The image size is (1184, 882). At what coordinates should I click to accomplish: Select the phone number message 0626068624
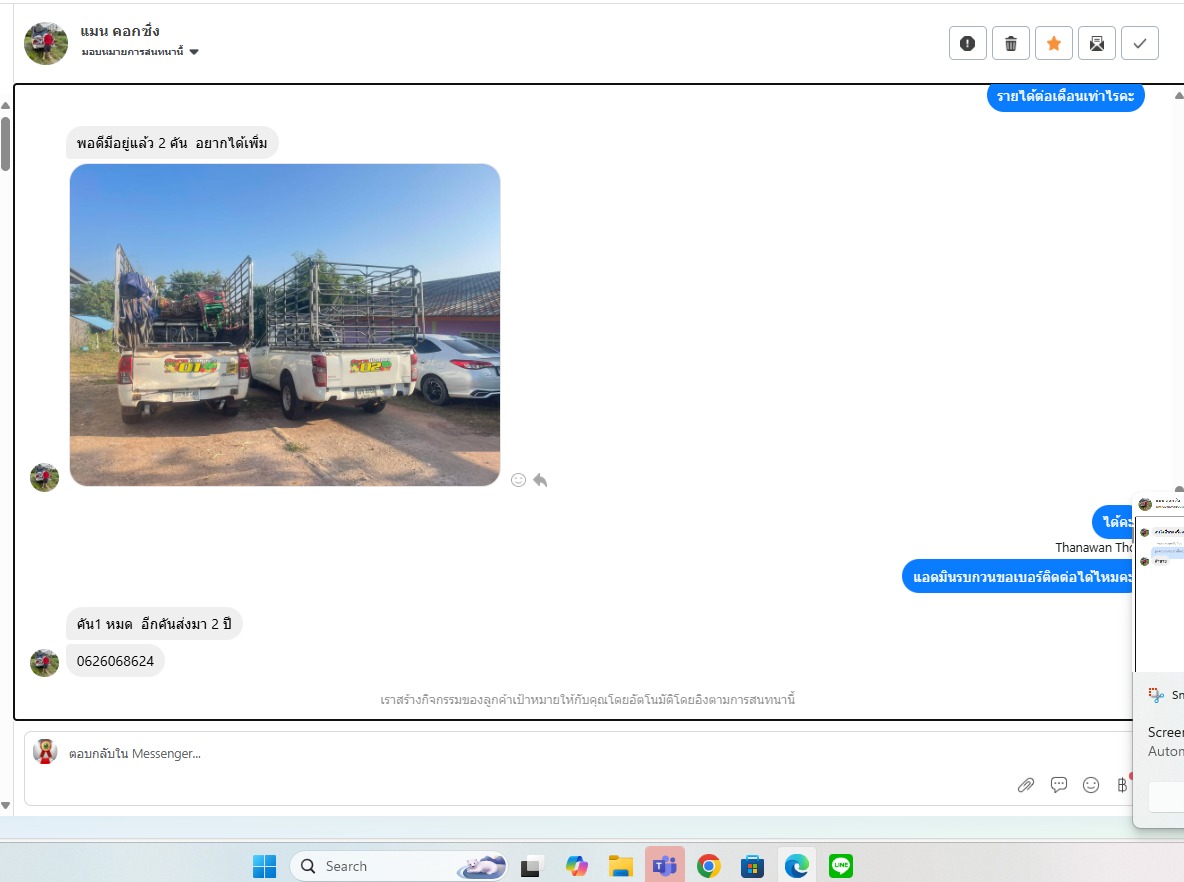(x=116, y=661)
